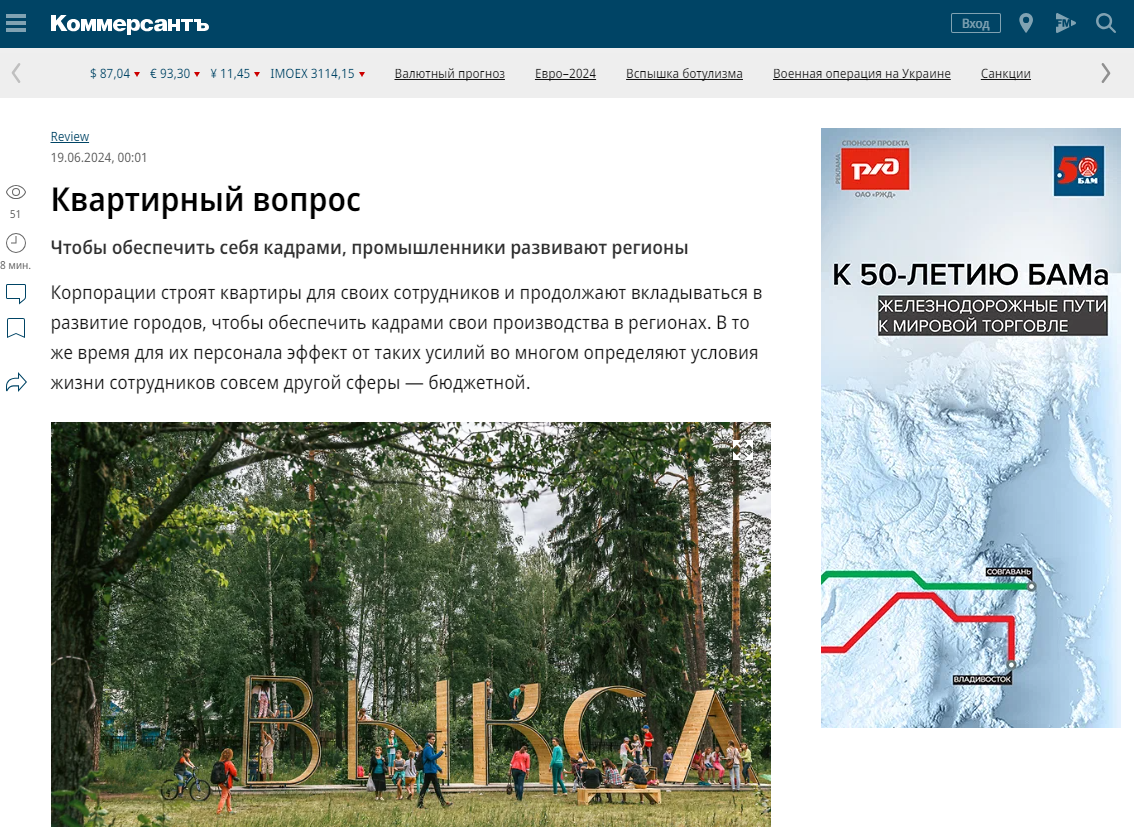The height and width of the screenshot is (835, 1134).
Task: Open the Санкции topic
Action: [1005, 74]
